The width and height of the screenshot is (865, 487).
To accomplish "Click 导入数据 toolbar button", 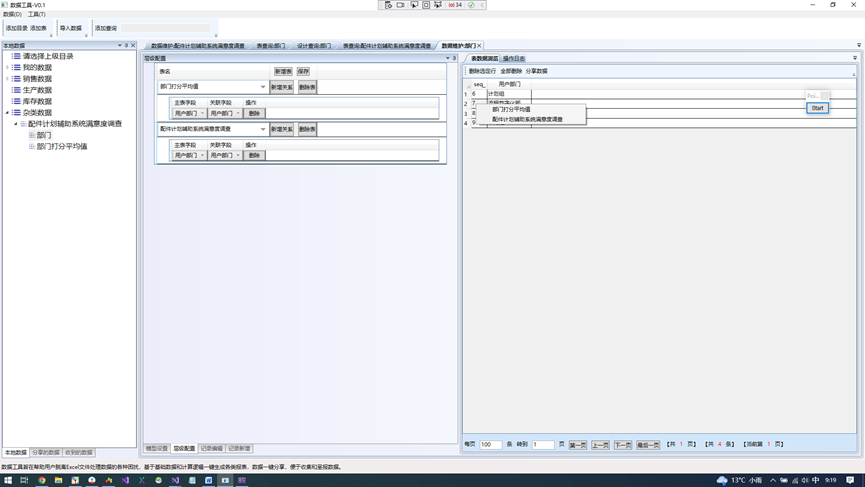I will [71, 28].
